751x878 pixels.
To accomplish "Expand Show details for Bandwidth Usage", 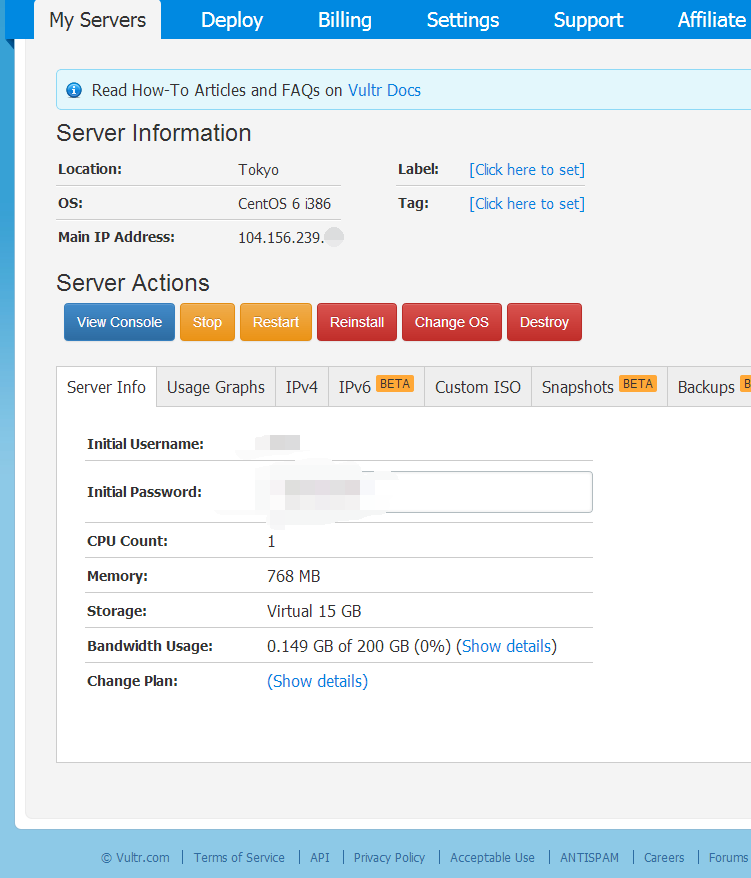I will coord(507,646).
